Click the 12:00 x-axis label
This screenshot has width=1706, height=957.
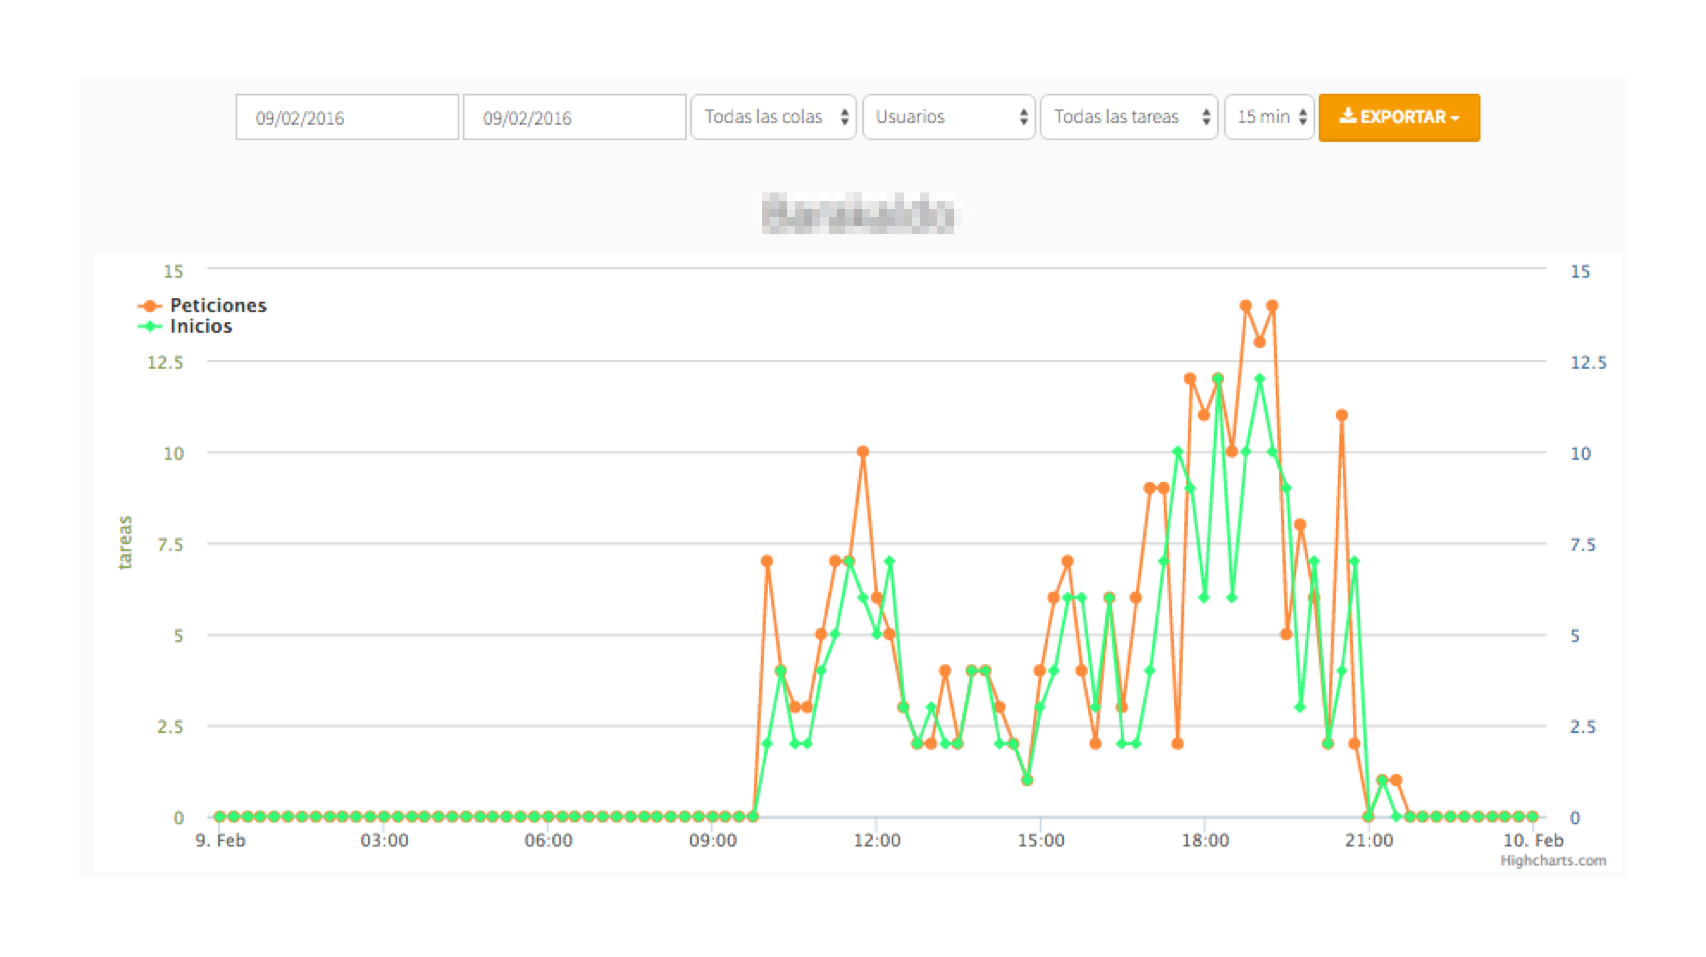coord(876,840)
